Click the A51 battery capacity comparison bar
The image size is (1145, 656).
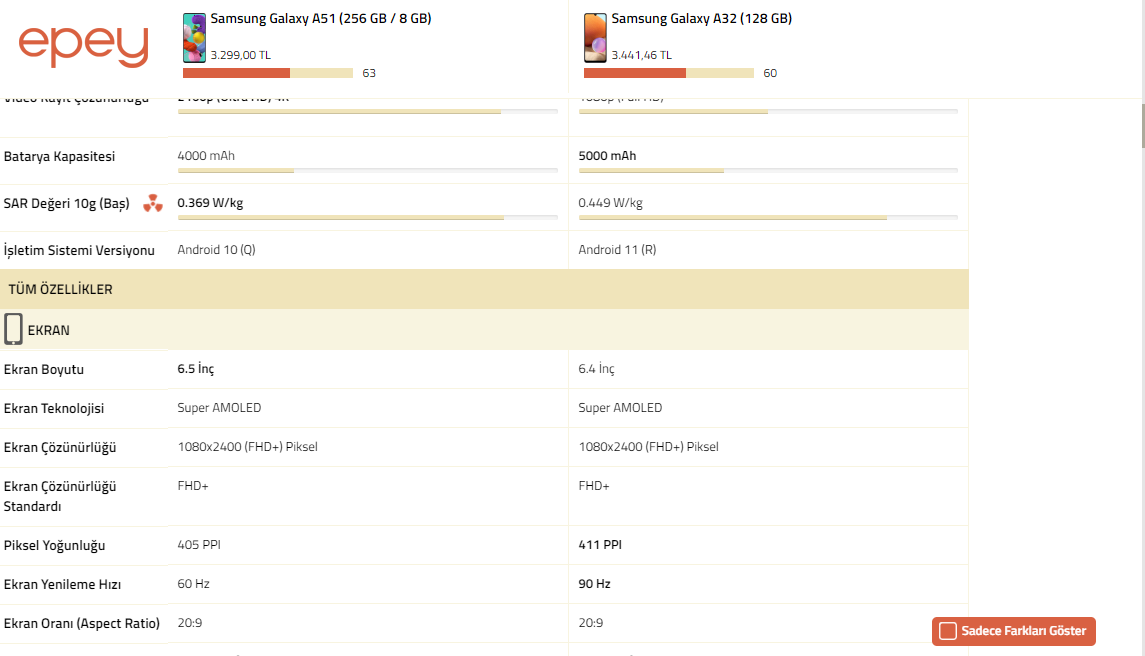367,171
